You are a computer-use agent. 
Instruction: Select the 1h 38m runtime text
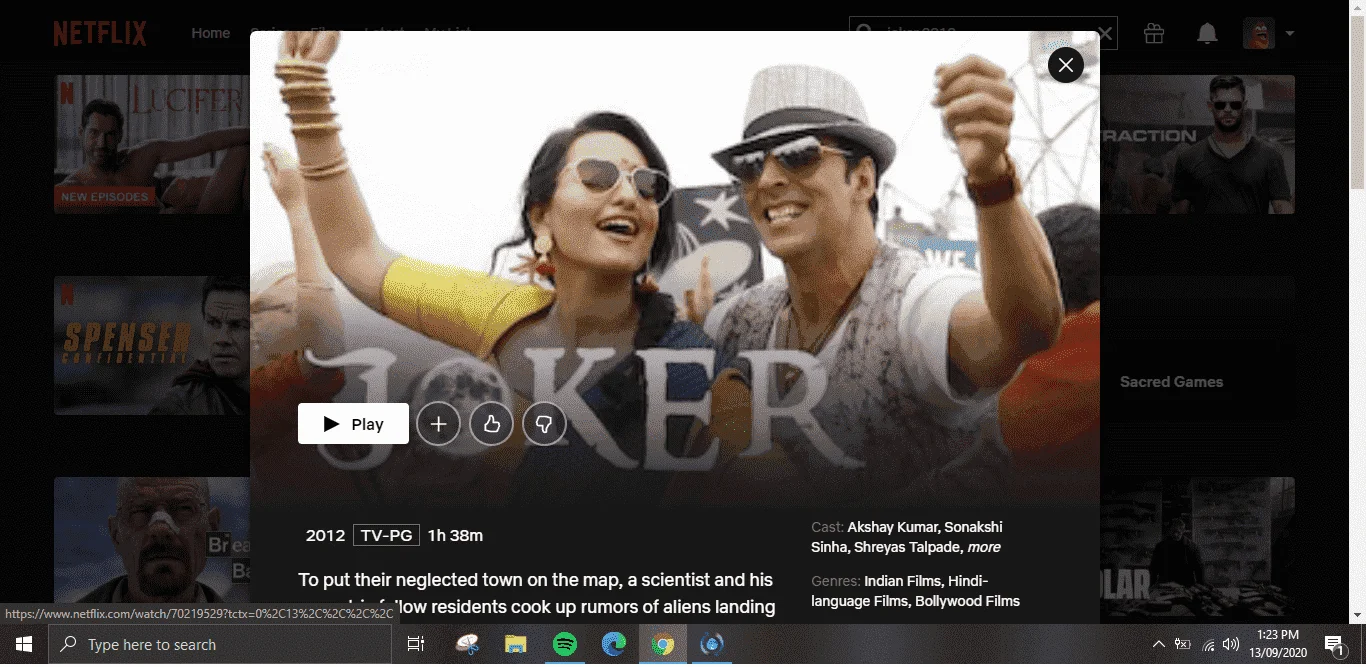(455, 536)
